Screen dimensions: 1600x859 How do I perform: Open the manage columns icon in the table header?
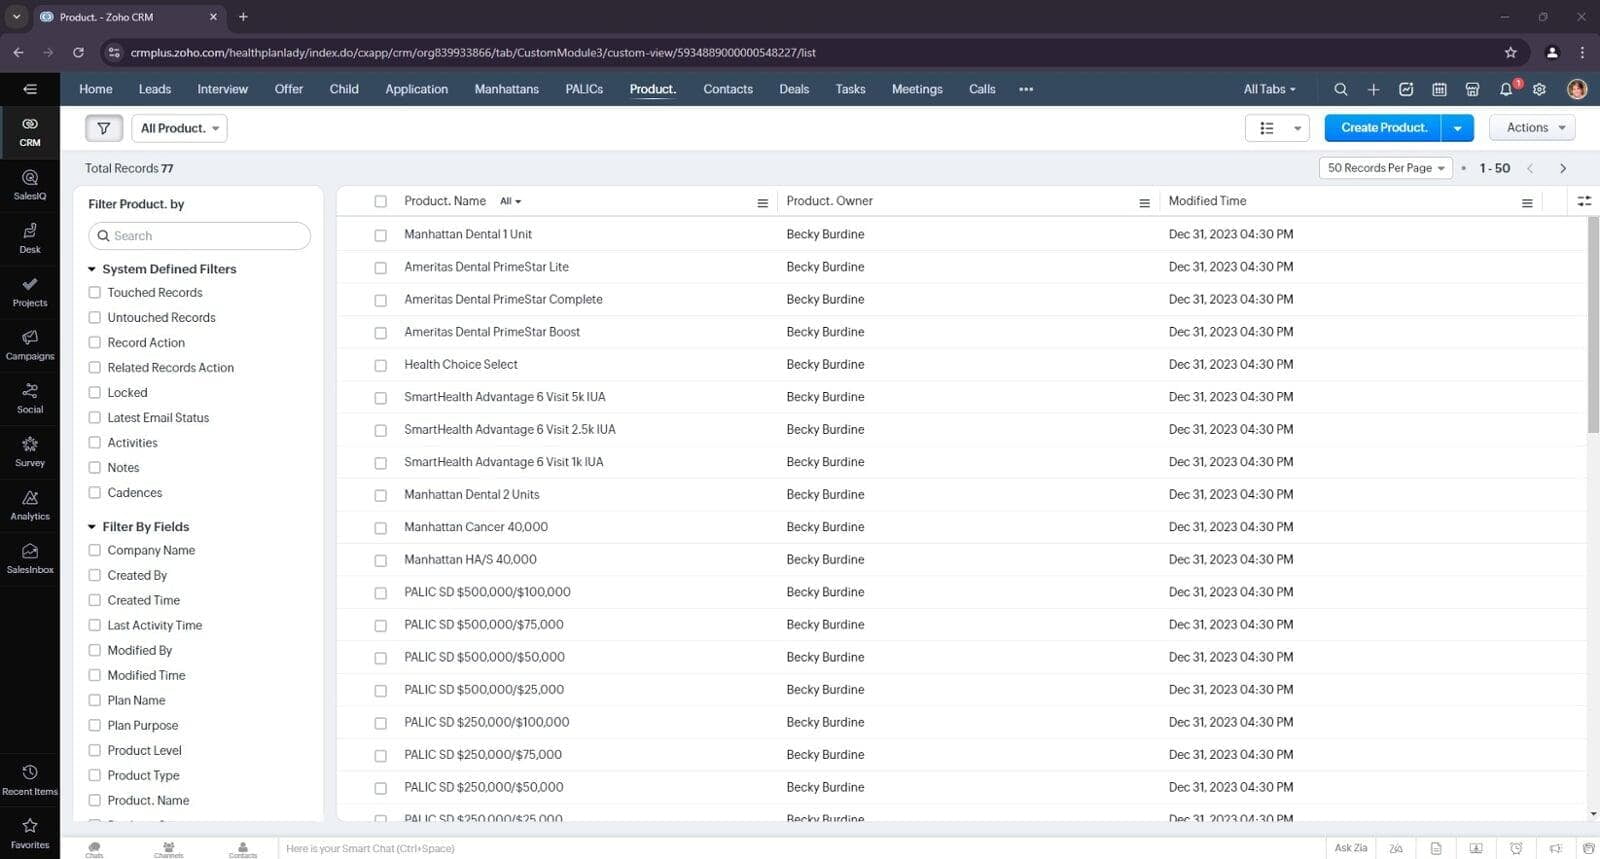coord(1584,201)
